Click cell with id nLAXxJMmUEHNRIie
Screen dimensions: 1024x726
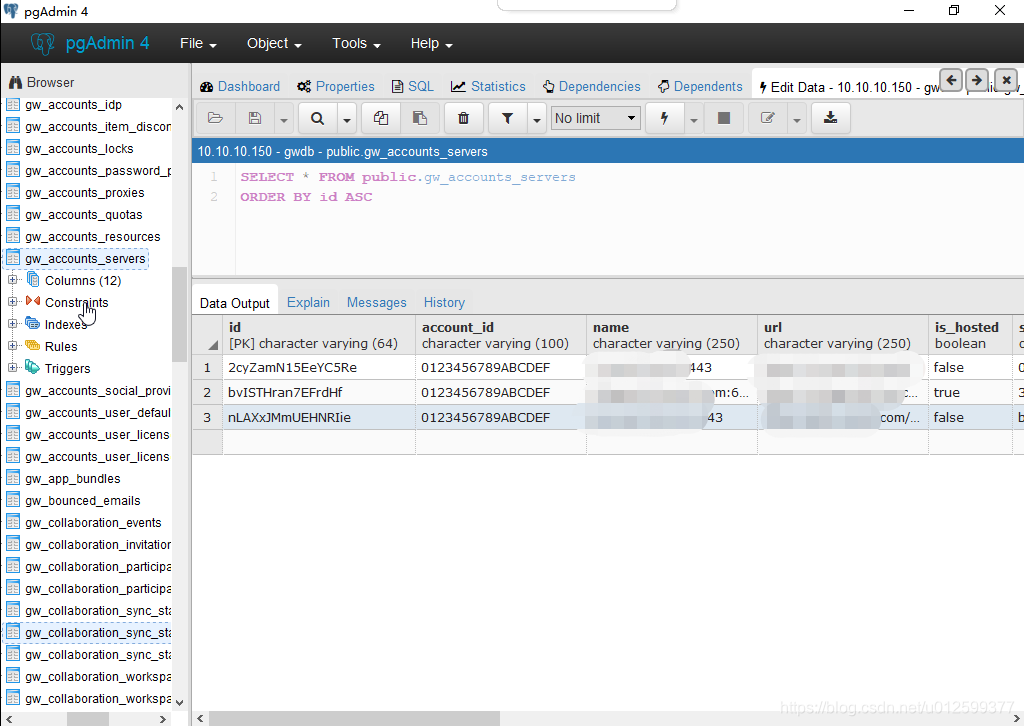(319, 417)
